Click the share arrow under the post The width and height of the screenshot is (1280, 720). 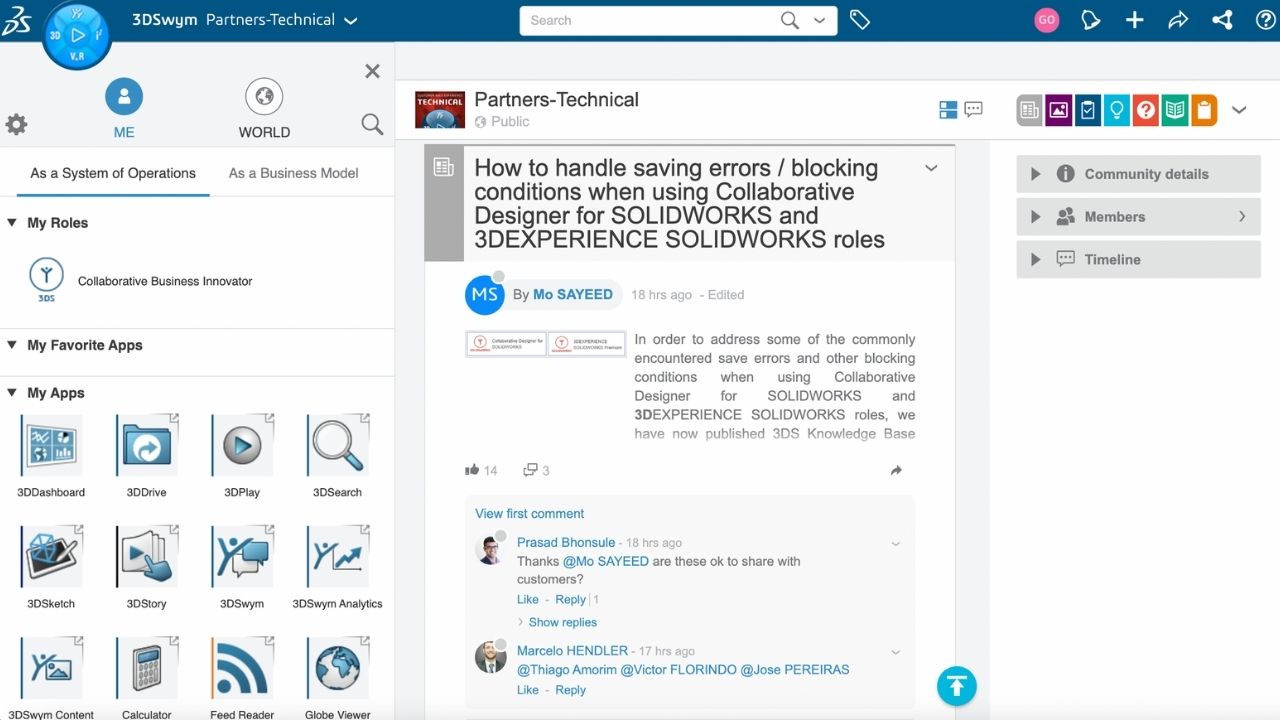[x=896, y=470]
